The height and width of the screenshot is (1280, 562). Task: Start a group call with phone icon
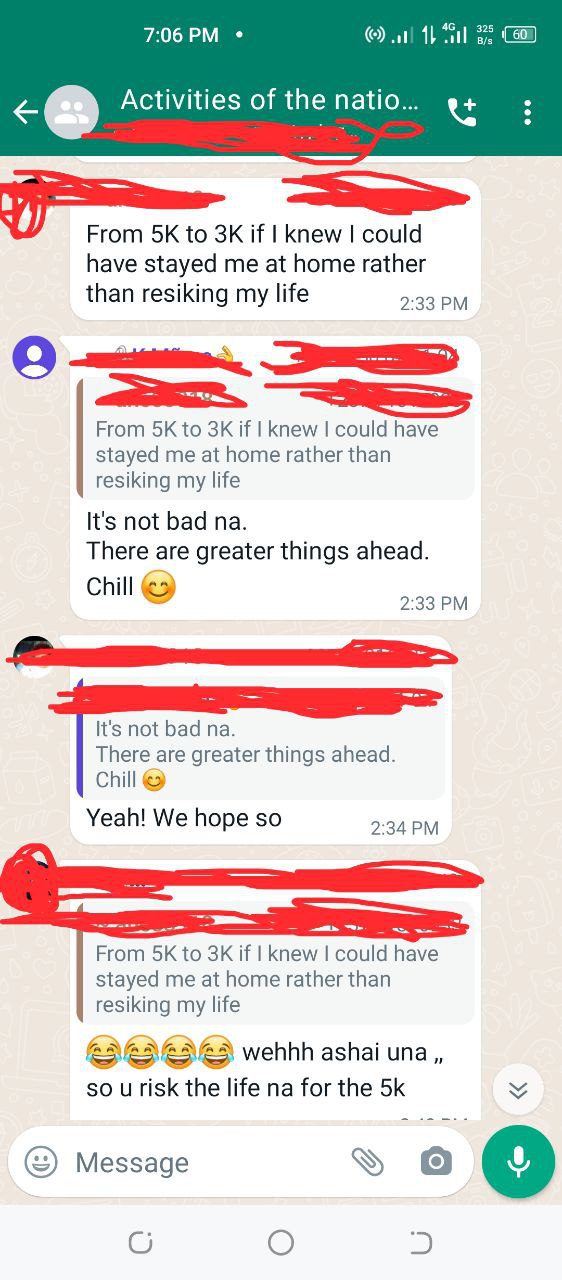tap(461, 112)
